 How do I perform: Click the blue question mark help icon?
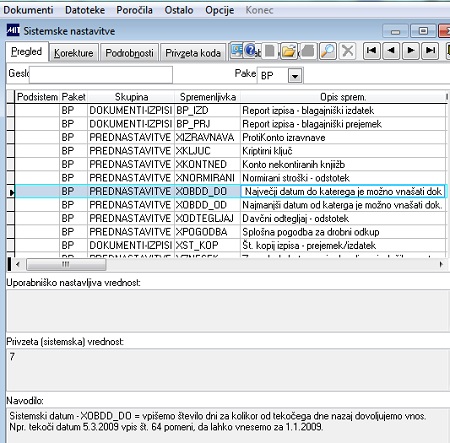coord(250,50)
